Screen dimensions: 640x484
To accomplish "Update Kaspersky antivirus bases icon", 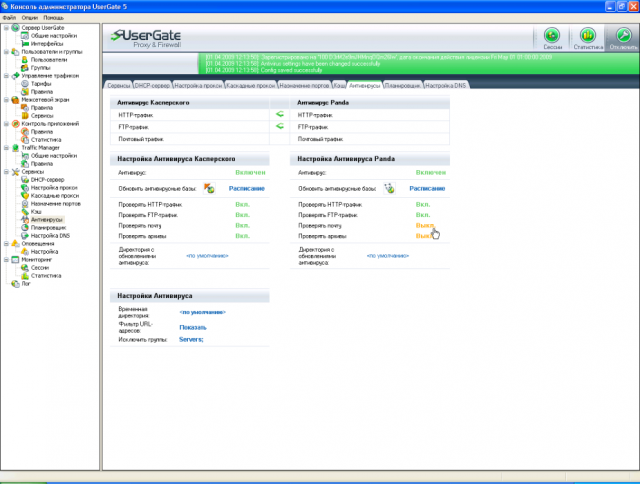I will [209, 189].
